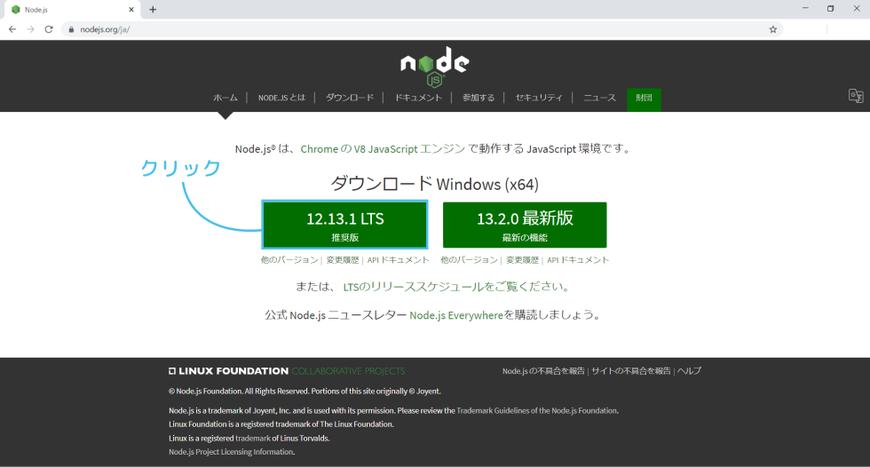The image size is (870, 467).
Task: Click the Node.js logo in the header
Action: (x=434, y=67)
